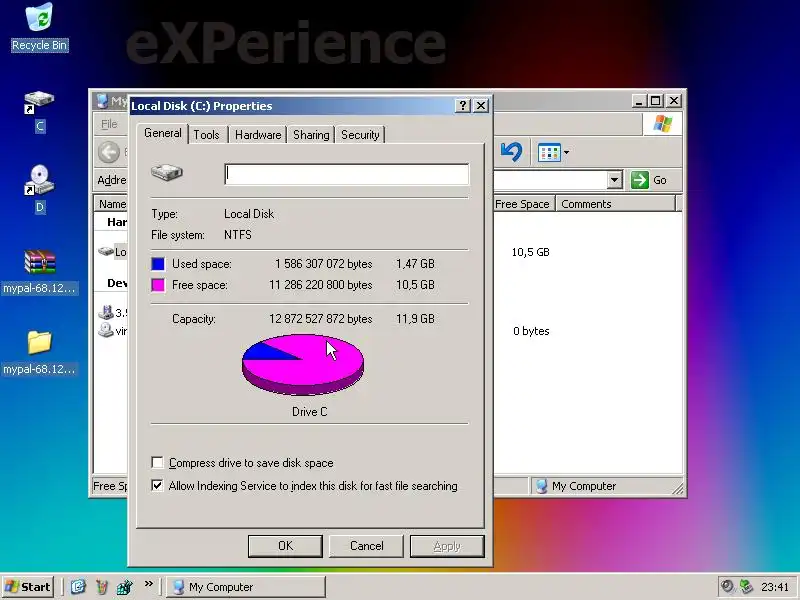
Task: Click the NTFS file system value
Action: pos(238,235)
